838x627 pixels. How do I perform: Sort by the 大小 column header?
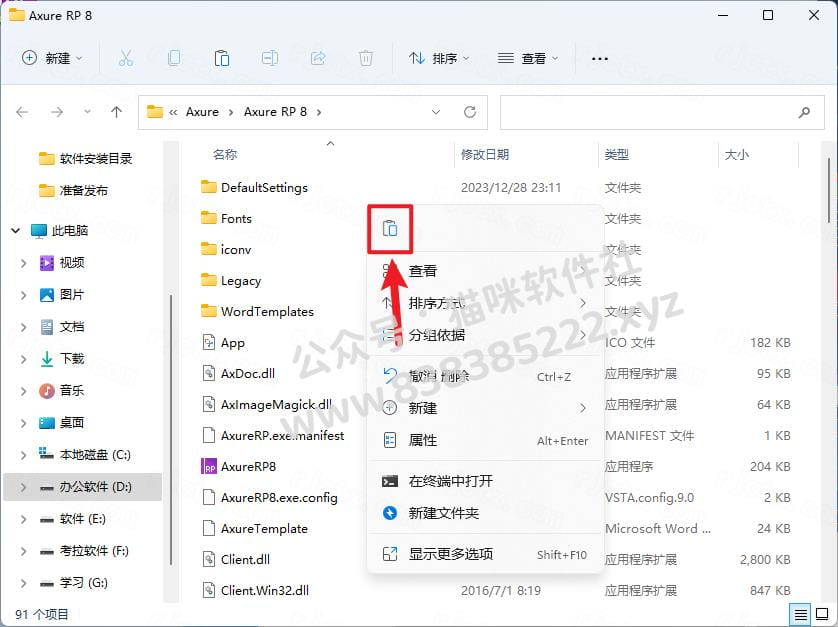pyautogui.click(x=736, y=154)
